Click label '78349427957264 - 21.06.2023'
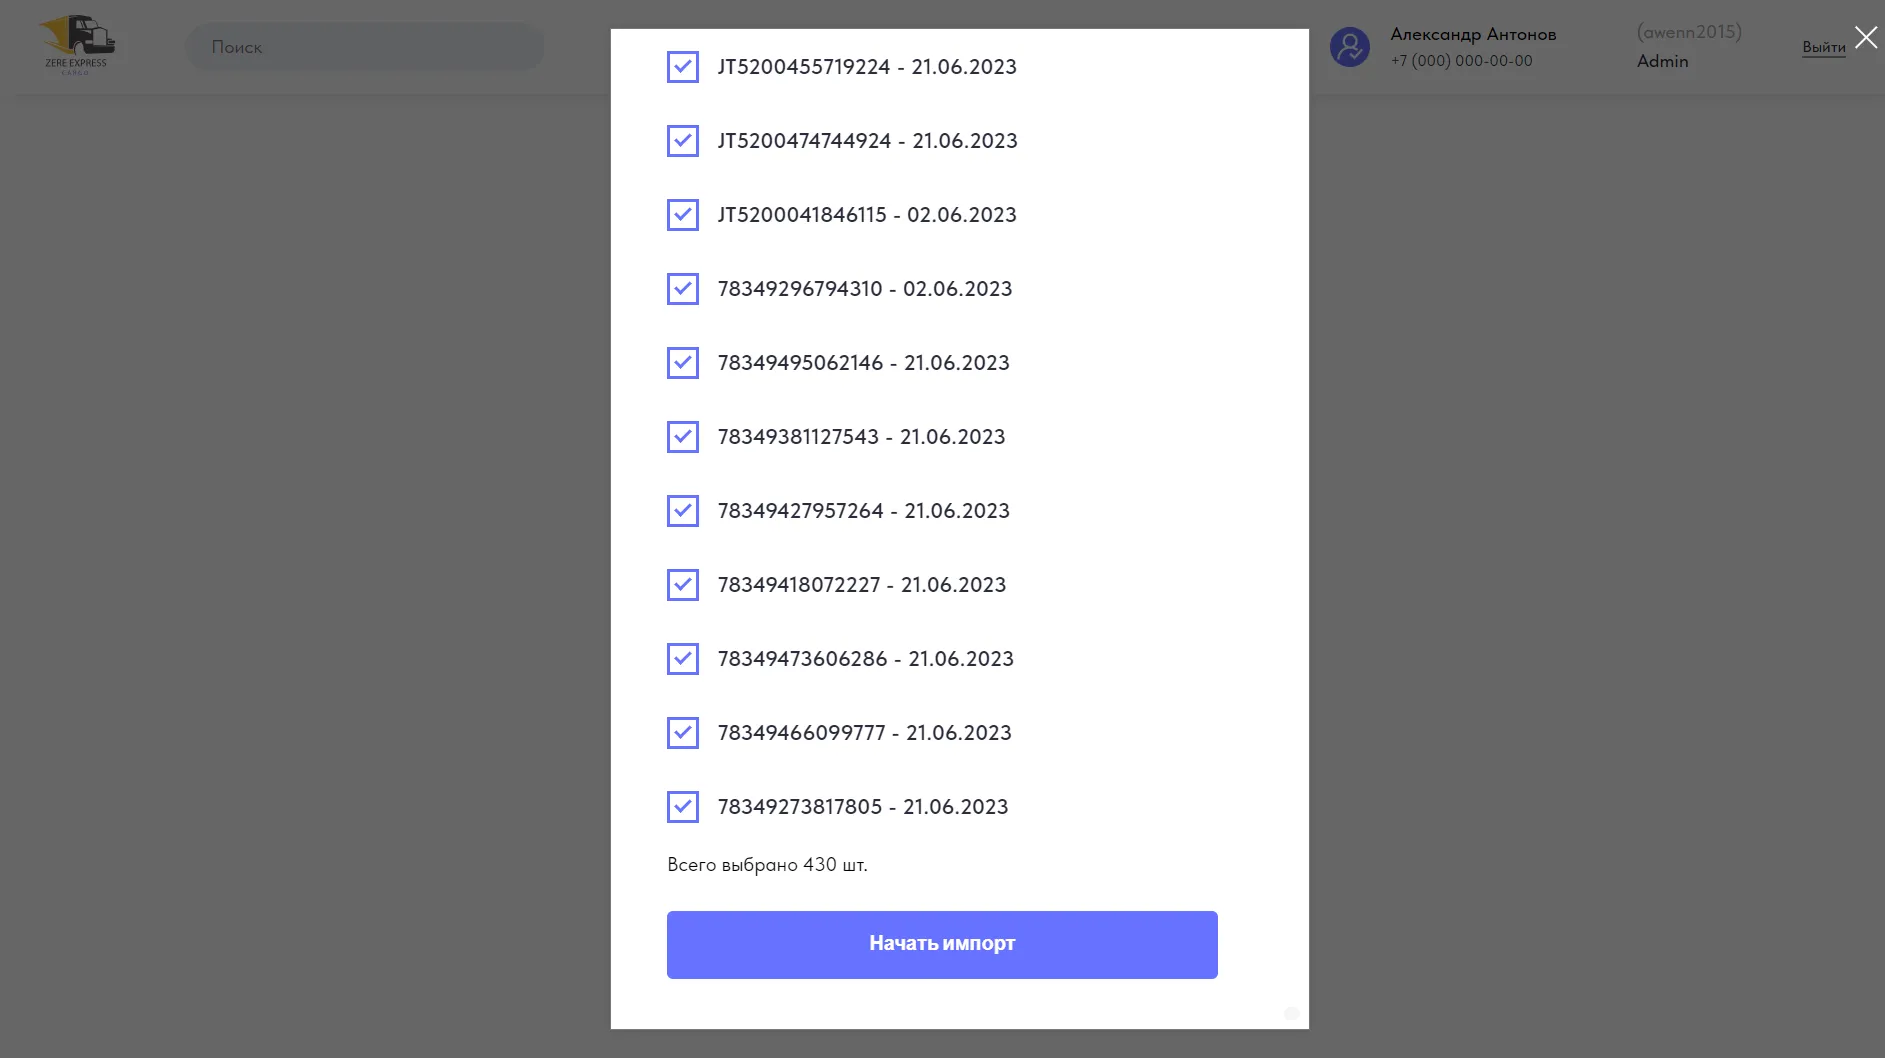This screenshot has height=1058, width=1885. pos(864,511)
